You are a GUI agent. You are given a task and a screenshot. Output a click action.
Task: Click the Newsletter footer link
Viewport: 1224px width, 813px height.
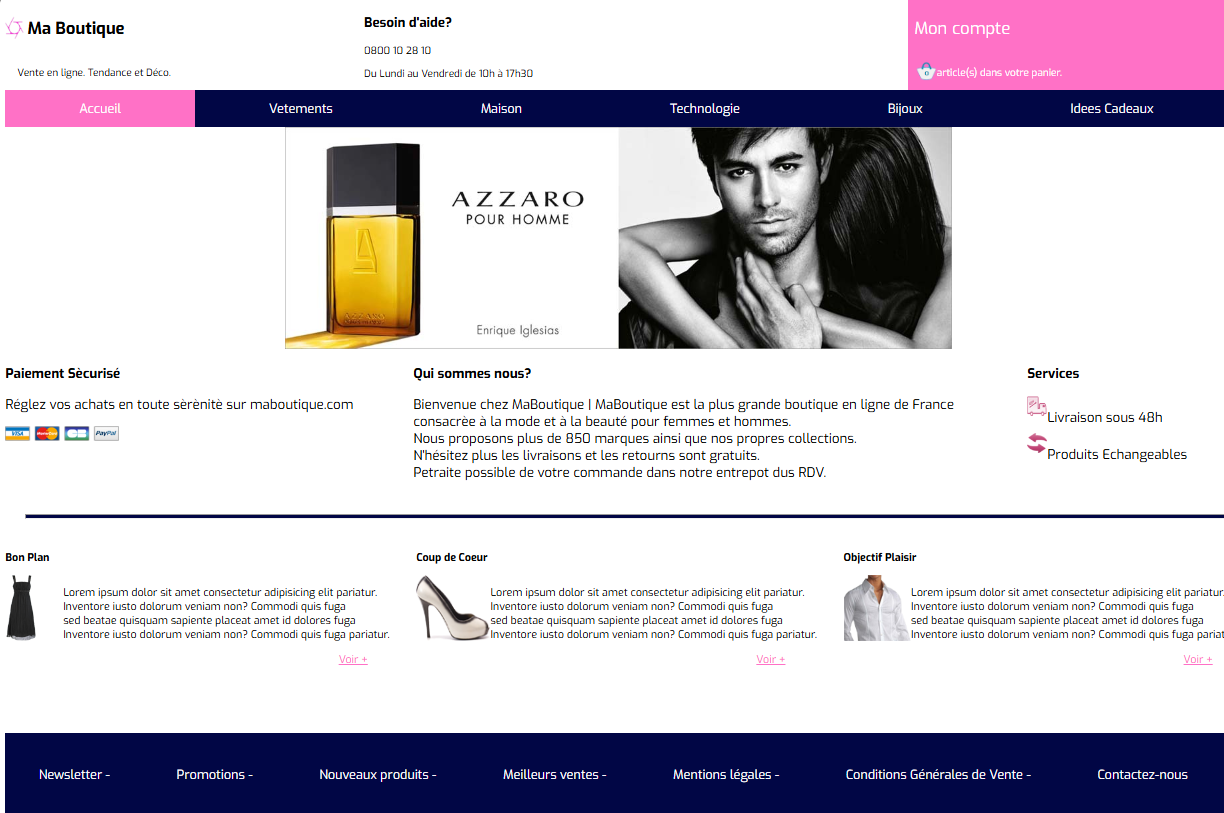(x=75, y=774)
